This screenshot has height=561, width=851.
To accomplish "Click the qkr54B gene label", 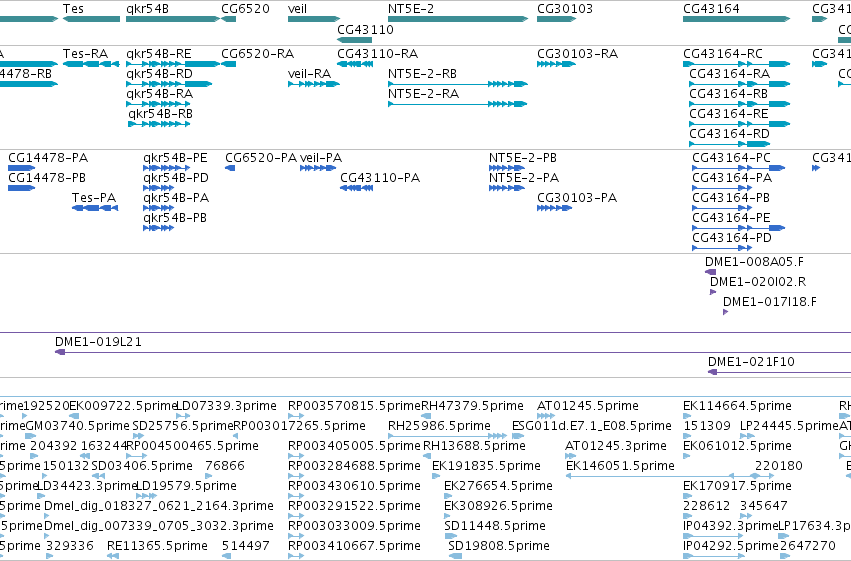I will [147, 9].
